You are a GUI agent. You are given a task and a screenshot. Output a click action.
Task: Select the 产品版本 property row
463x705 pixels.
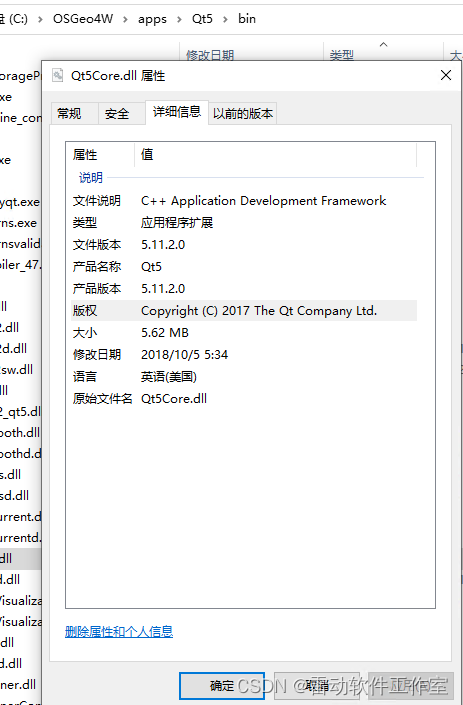244,289
